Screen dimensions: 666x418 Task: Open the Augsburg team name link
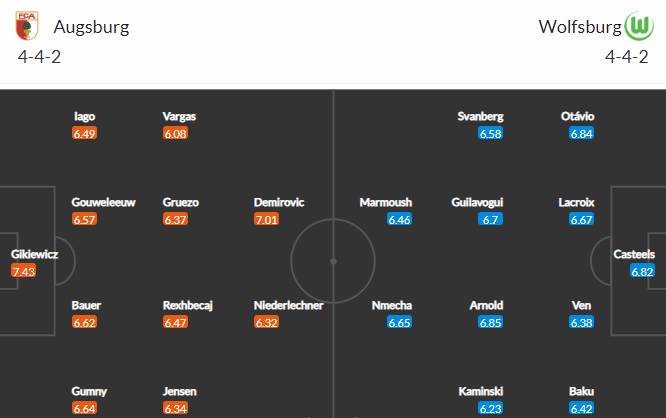tap(91, 27)
